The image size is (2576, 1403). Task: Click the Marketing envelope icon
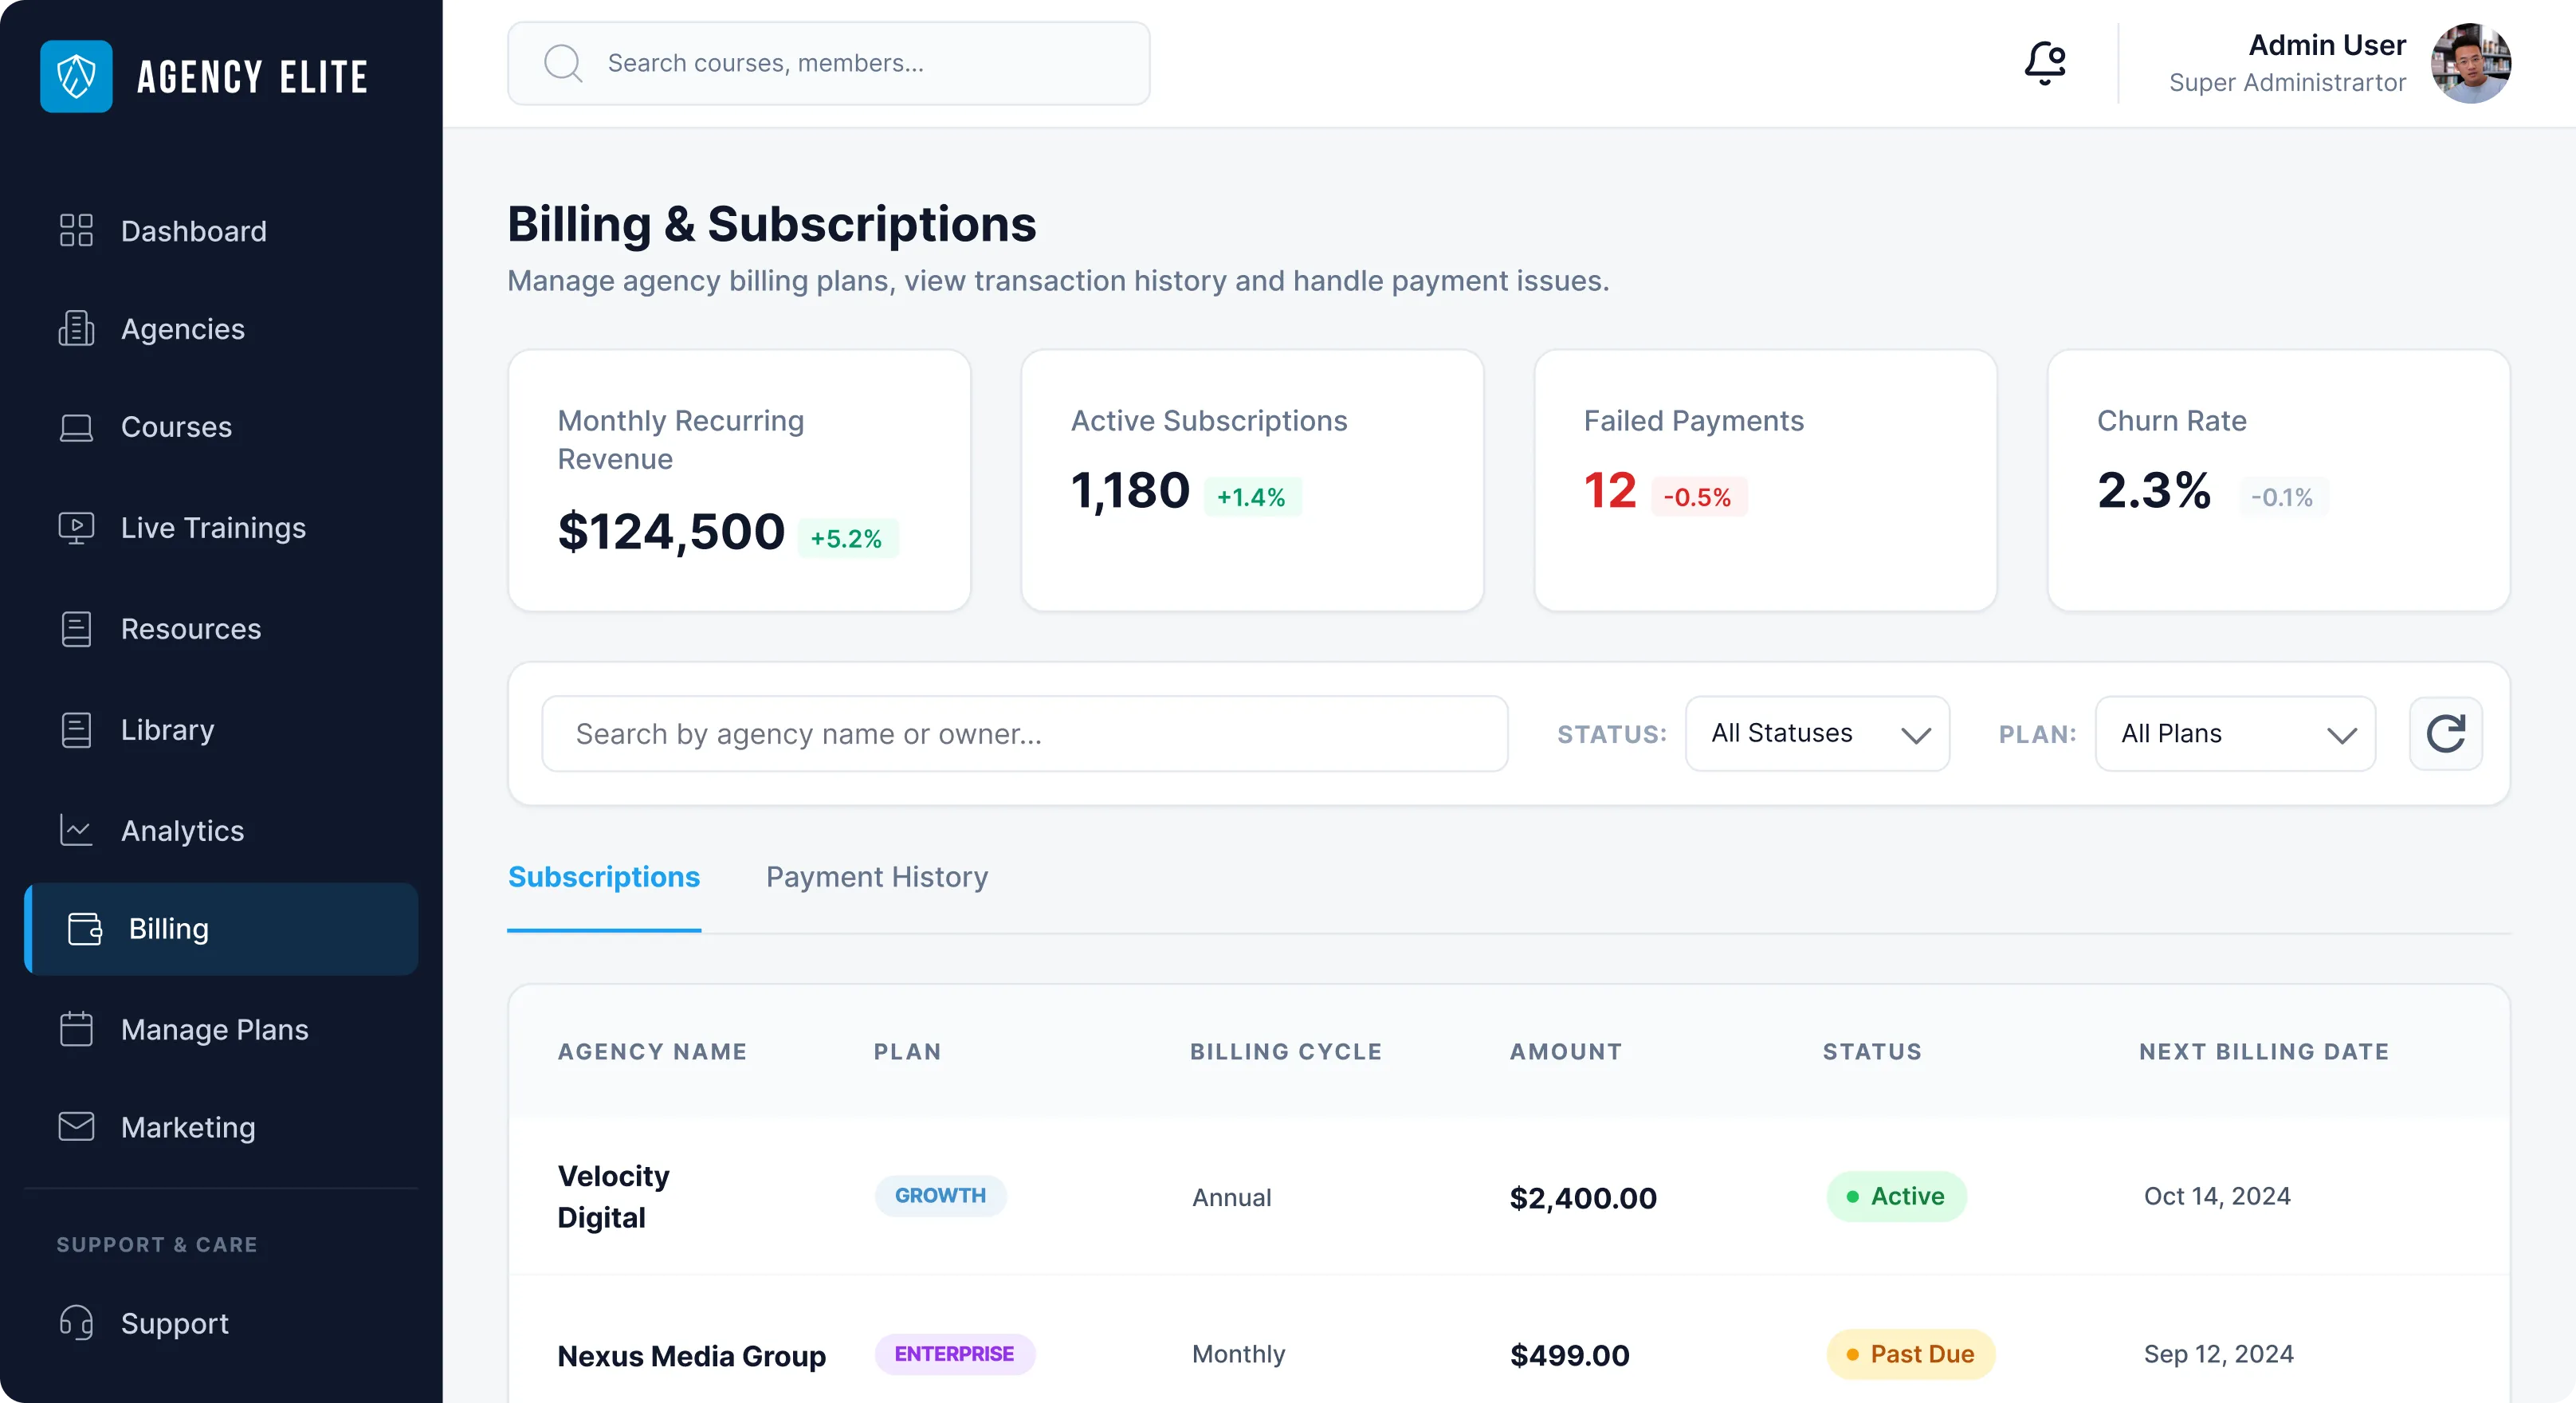click(76, 1127)
